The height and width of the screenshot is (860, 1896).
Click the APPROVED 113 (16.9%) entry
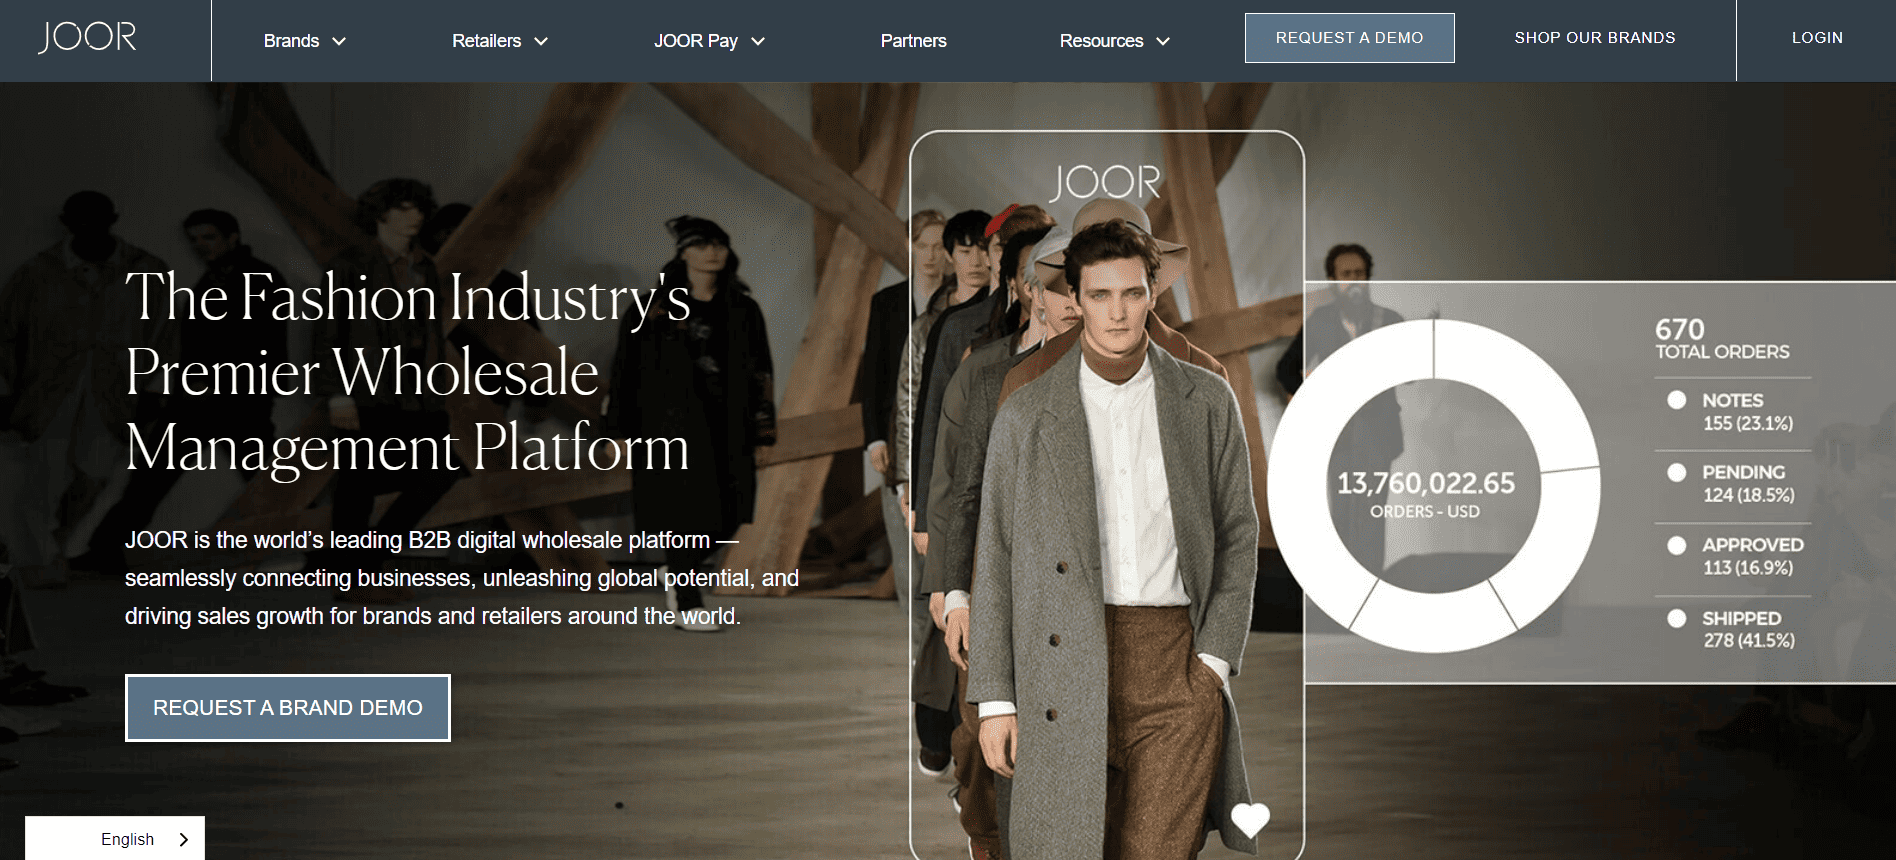(x=1753, y=556)
